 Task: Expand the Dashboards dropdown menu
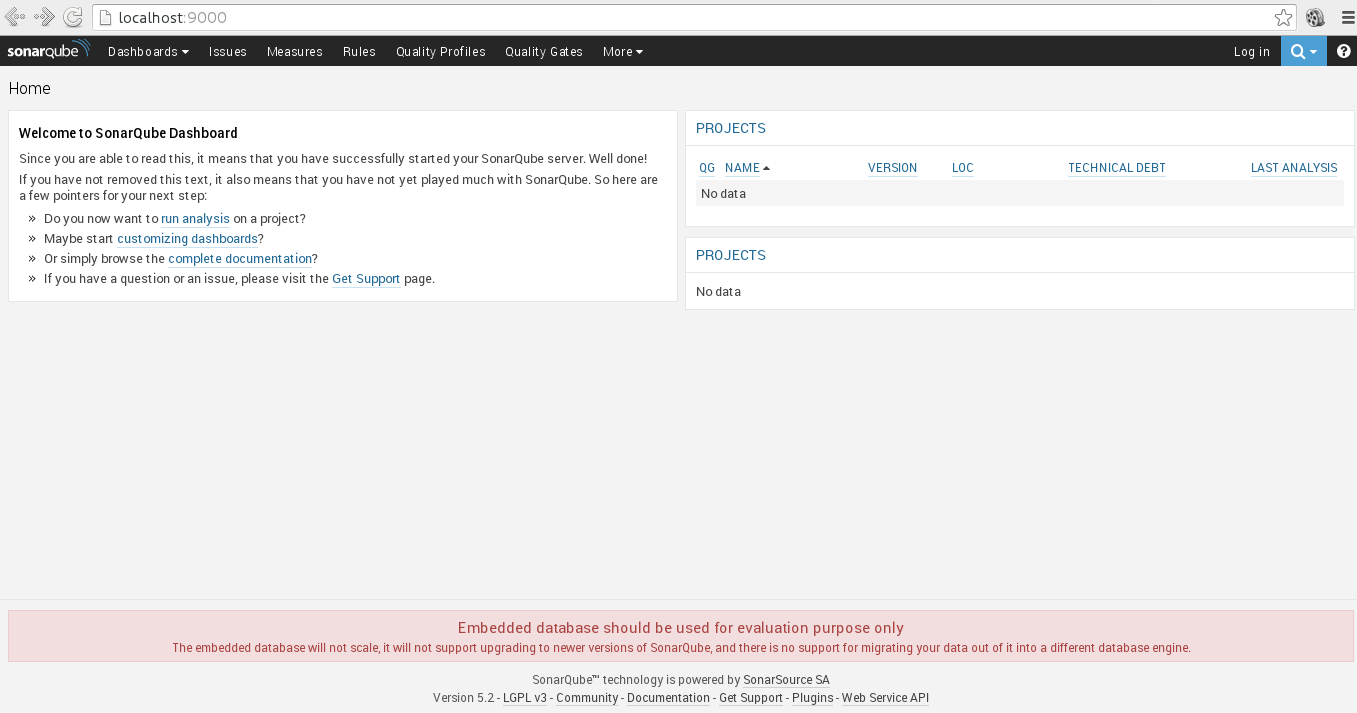coord(148,52)
